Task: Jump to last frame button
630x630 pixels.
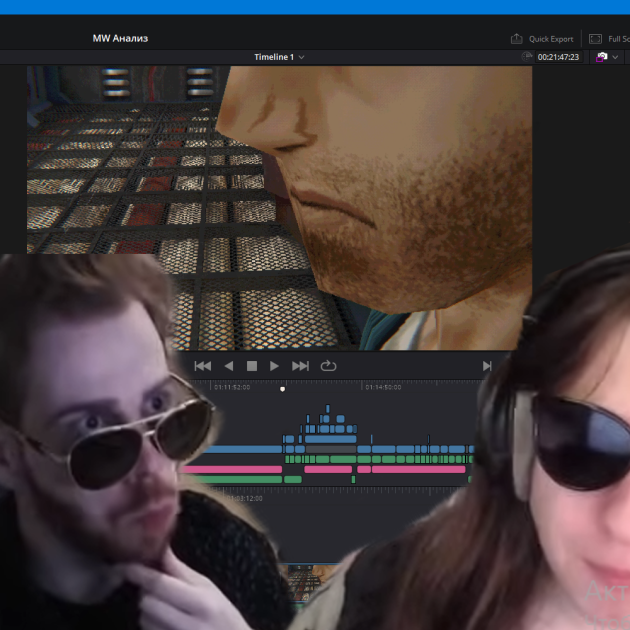Action: click(x=300, y=366)
